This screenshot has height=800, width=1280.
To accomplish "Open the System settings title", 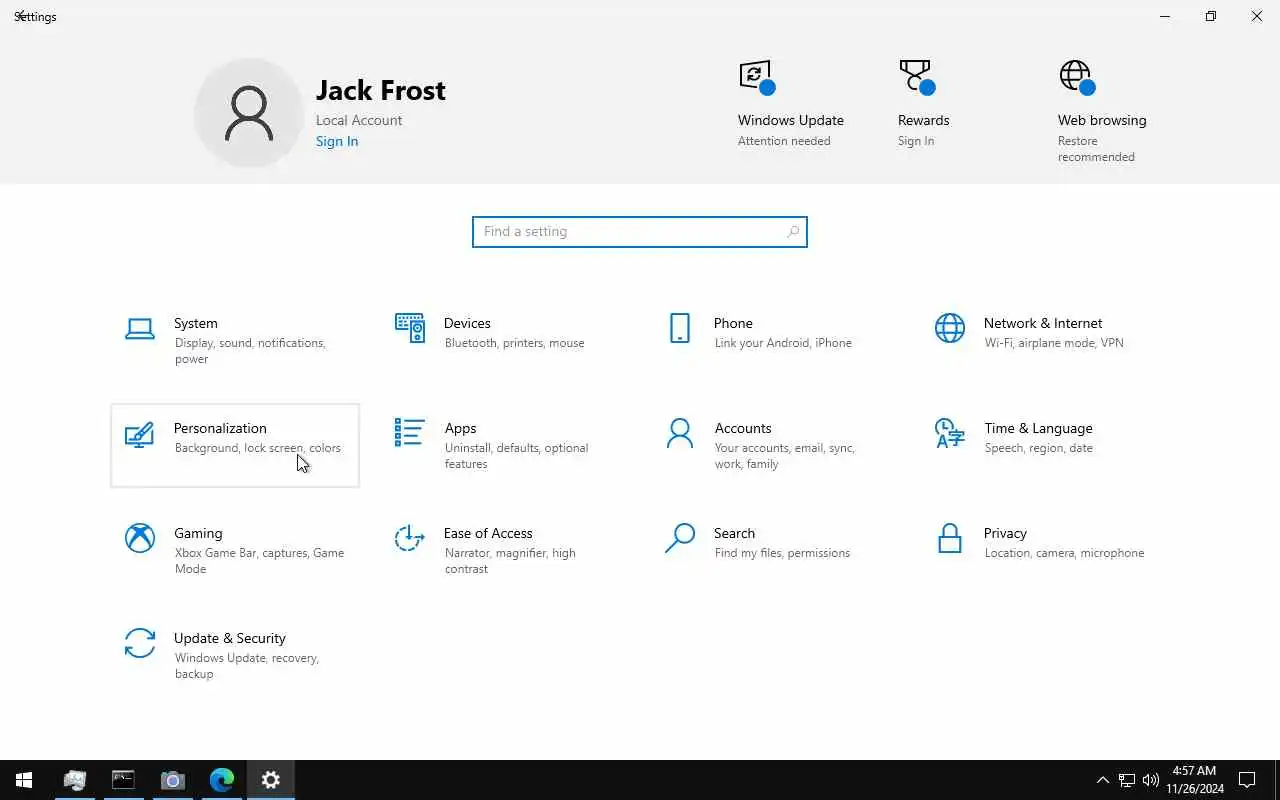I will (x=195, y=323).
